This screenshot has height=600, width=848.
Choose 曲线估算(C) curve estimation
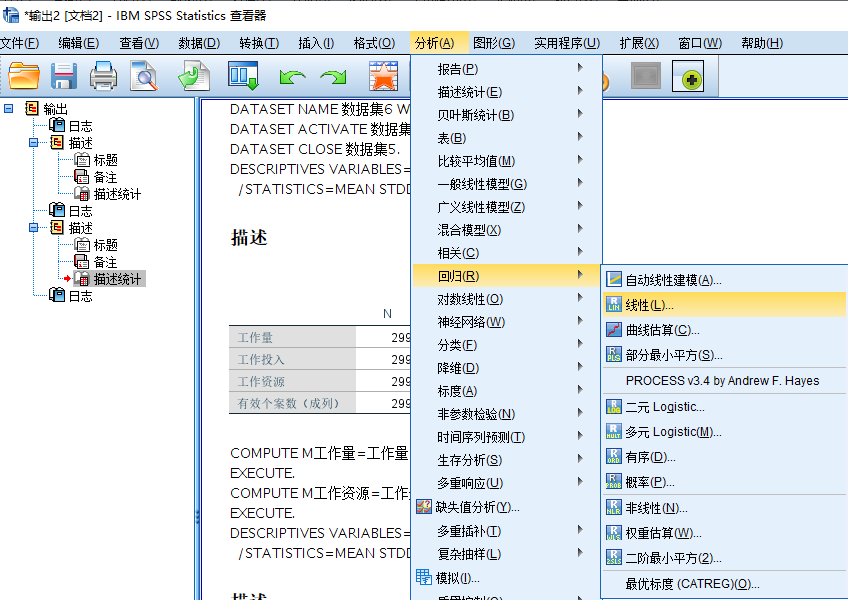pyautogui.click(x=724, y=330)
